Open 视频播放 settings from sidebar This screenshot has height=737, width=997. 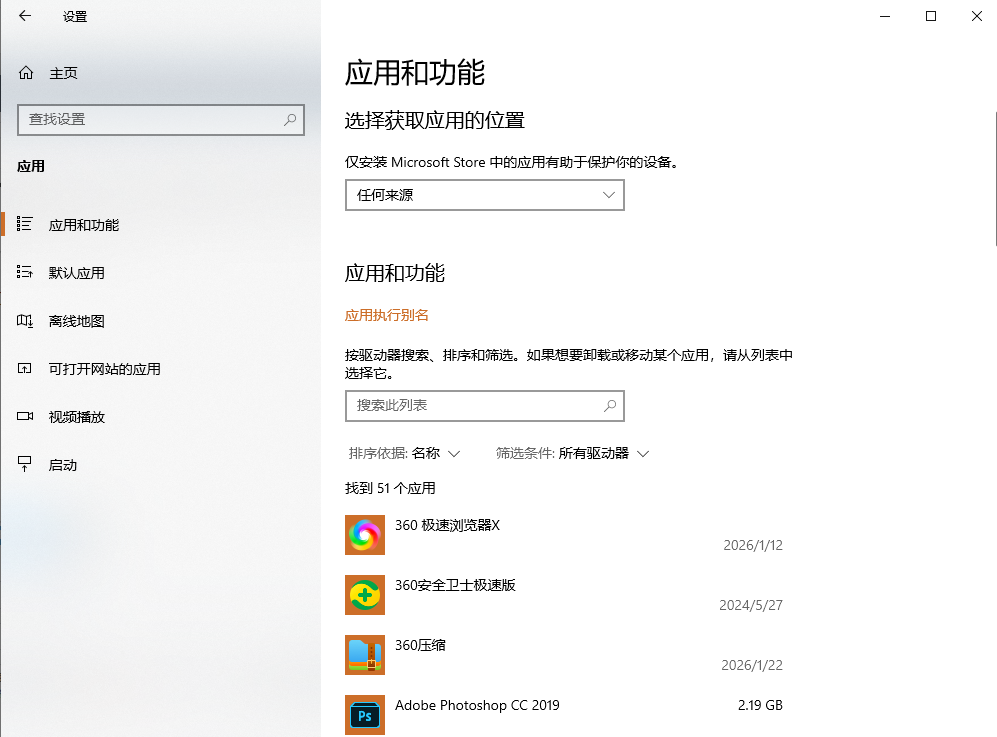(80, 416)
